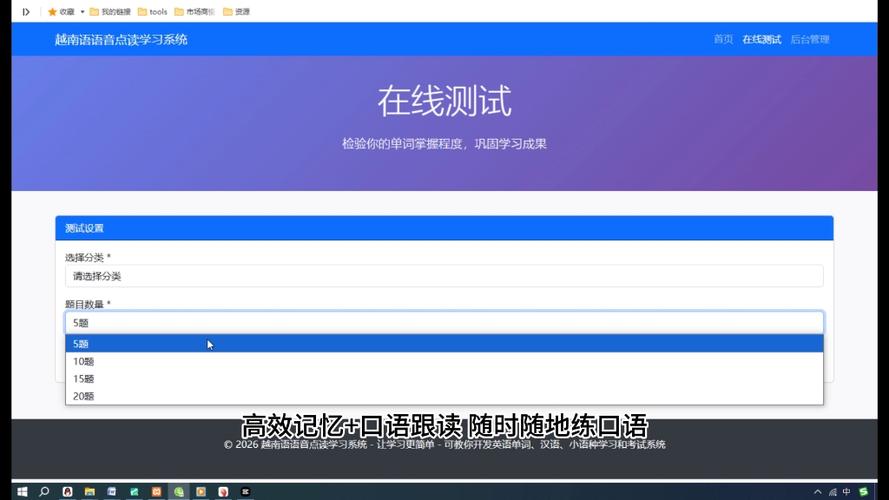Click the © 2026 footer copyright text

pos(444,444)
